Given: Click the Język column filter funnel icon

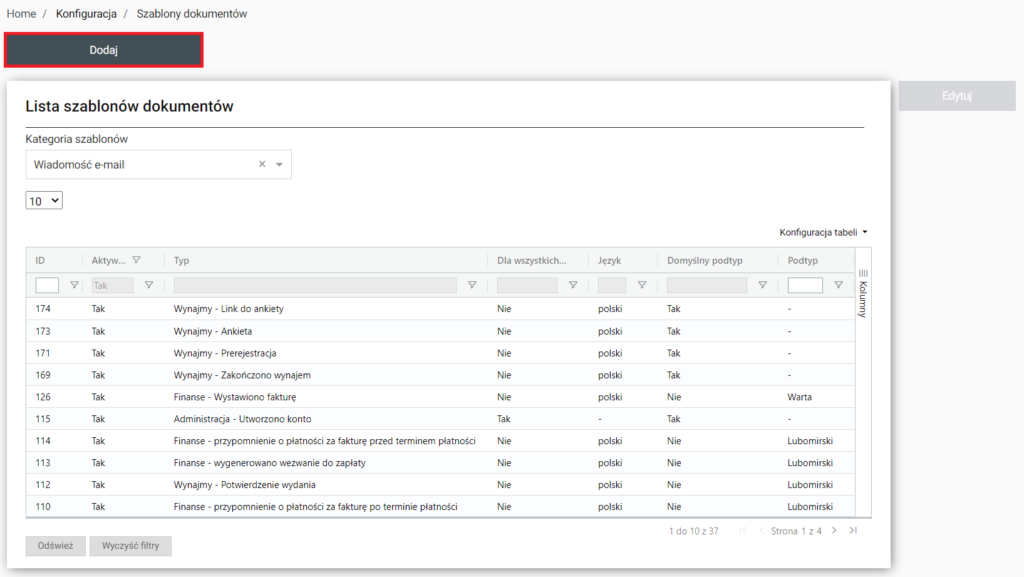Looking at the screenshot, I should 642,285.
